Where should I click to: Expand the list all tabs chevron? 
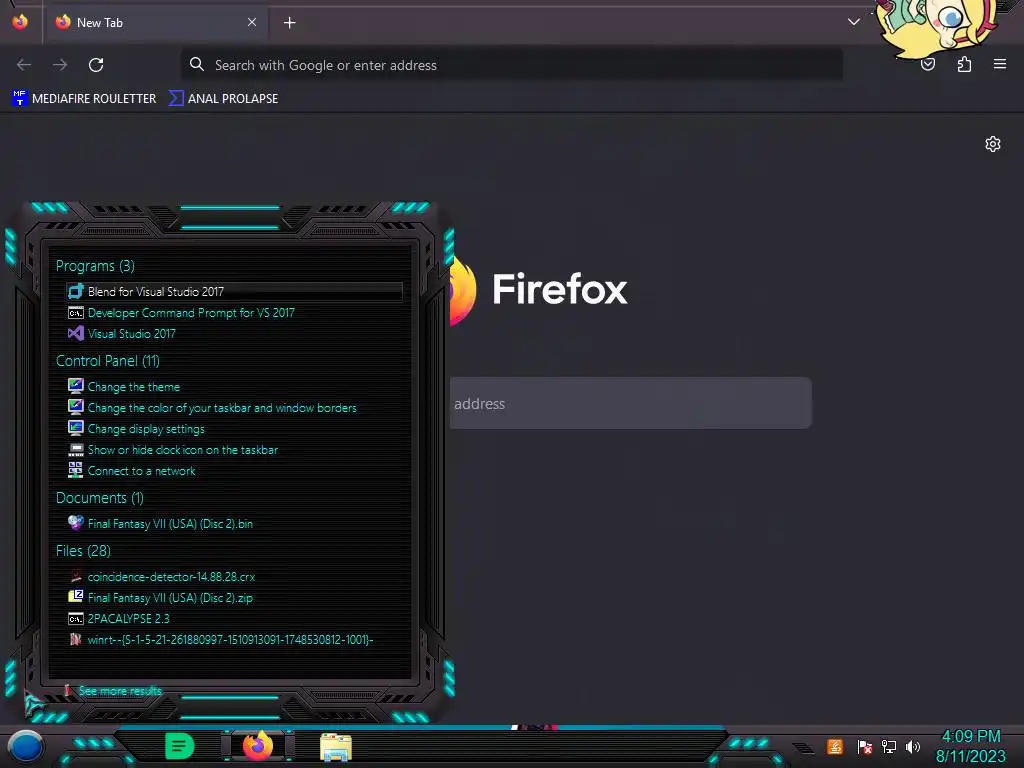[x=853, y=22]
